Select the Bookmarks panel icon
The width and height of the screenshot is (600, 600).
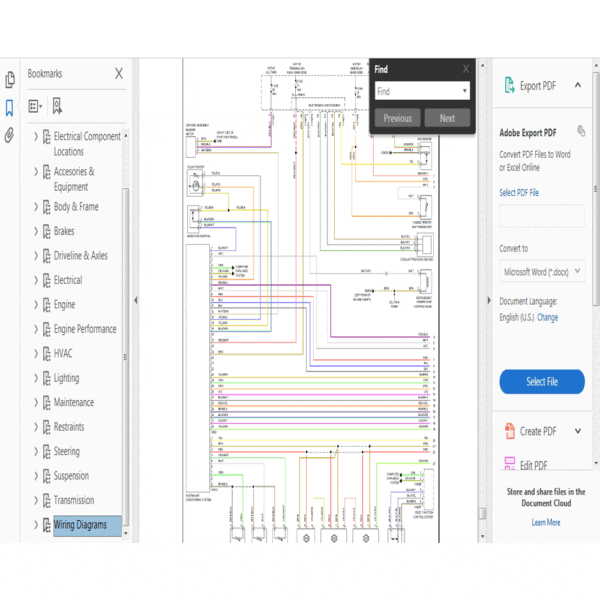point(9,108)
